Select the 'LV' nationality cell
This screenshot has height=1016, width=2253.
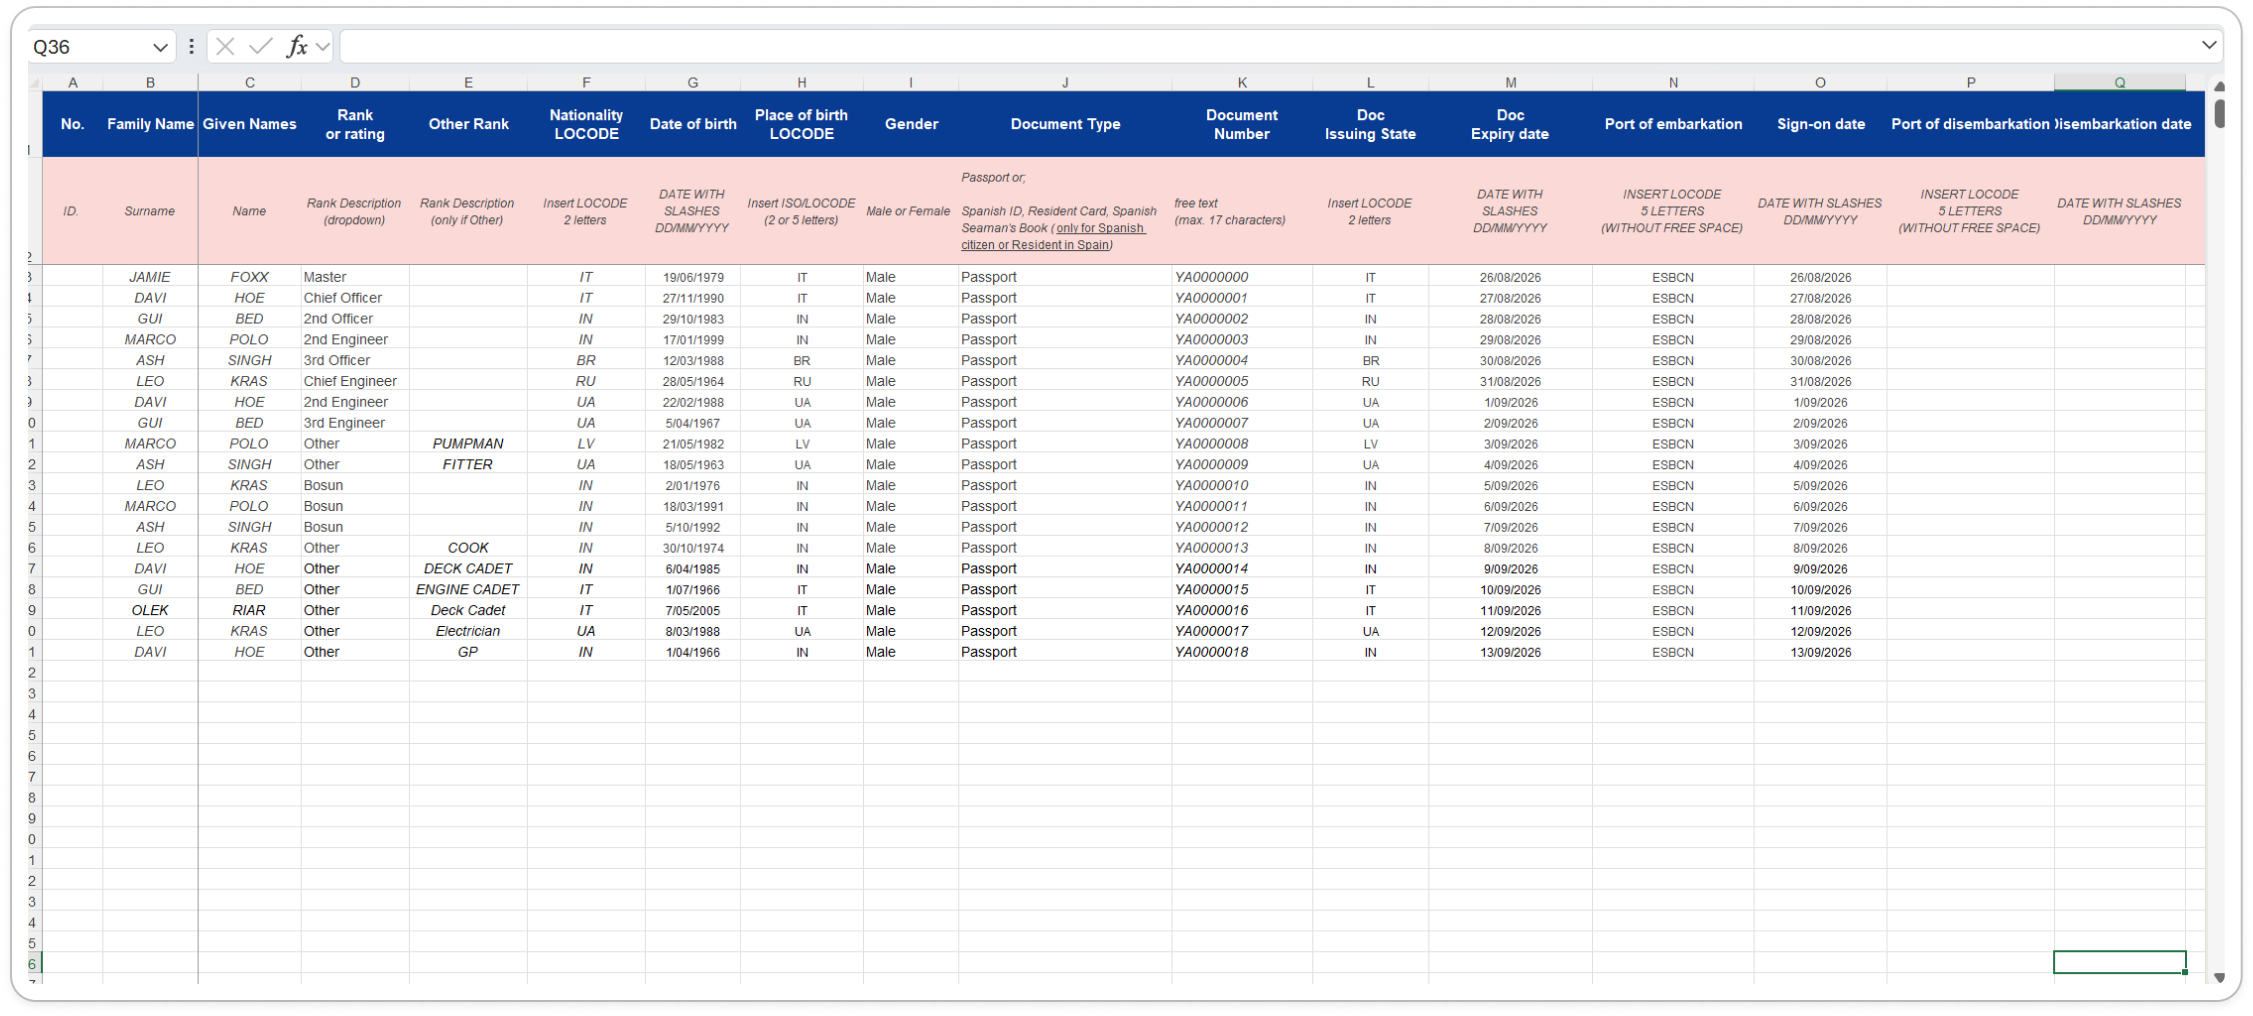click(586, 444)
